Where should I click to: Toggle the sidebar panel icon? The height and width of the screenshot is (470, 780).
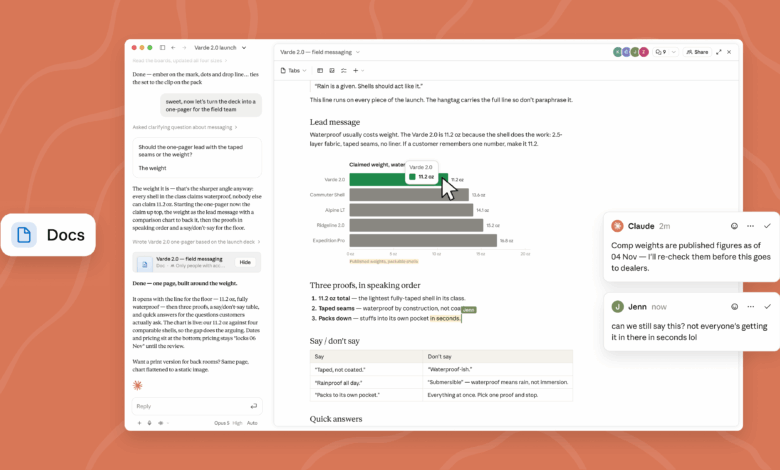(x=162, y=48)
